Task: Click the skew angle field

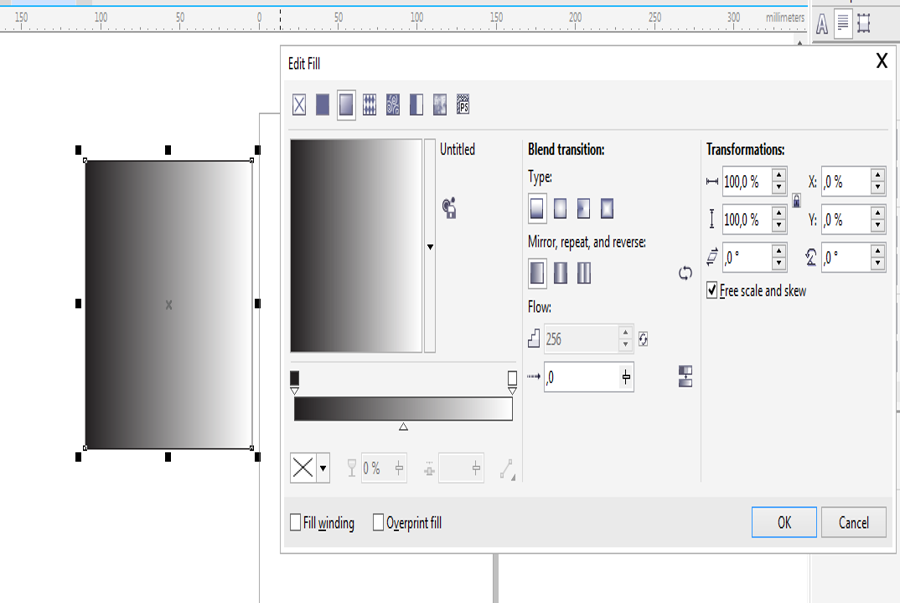Action: click(x=747, y=258)
